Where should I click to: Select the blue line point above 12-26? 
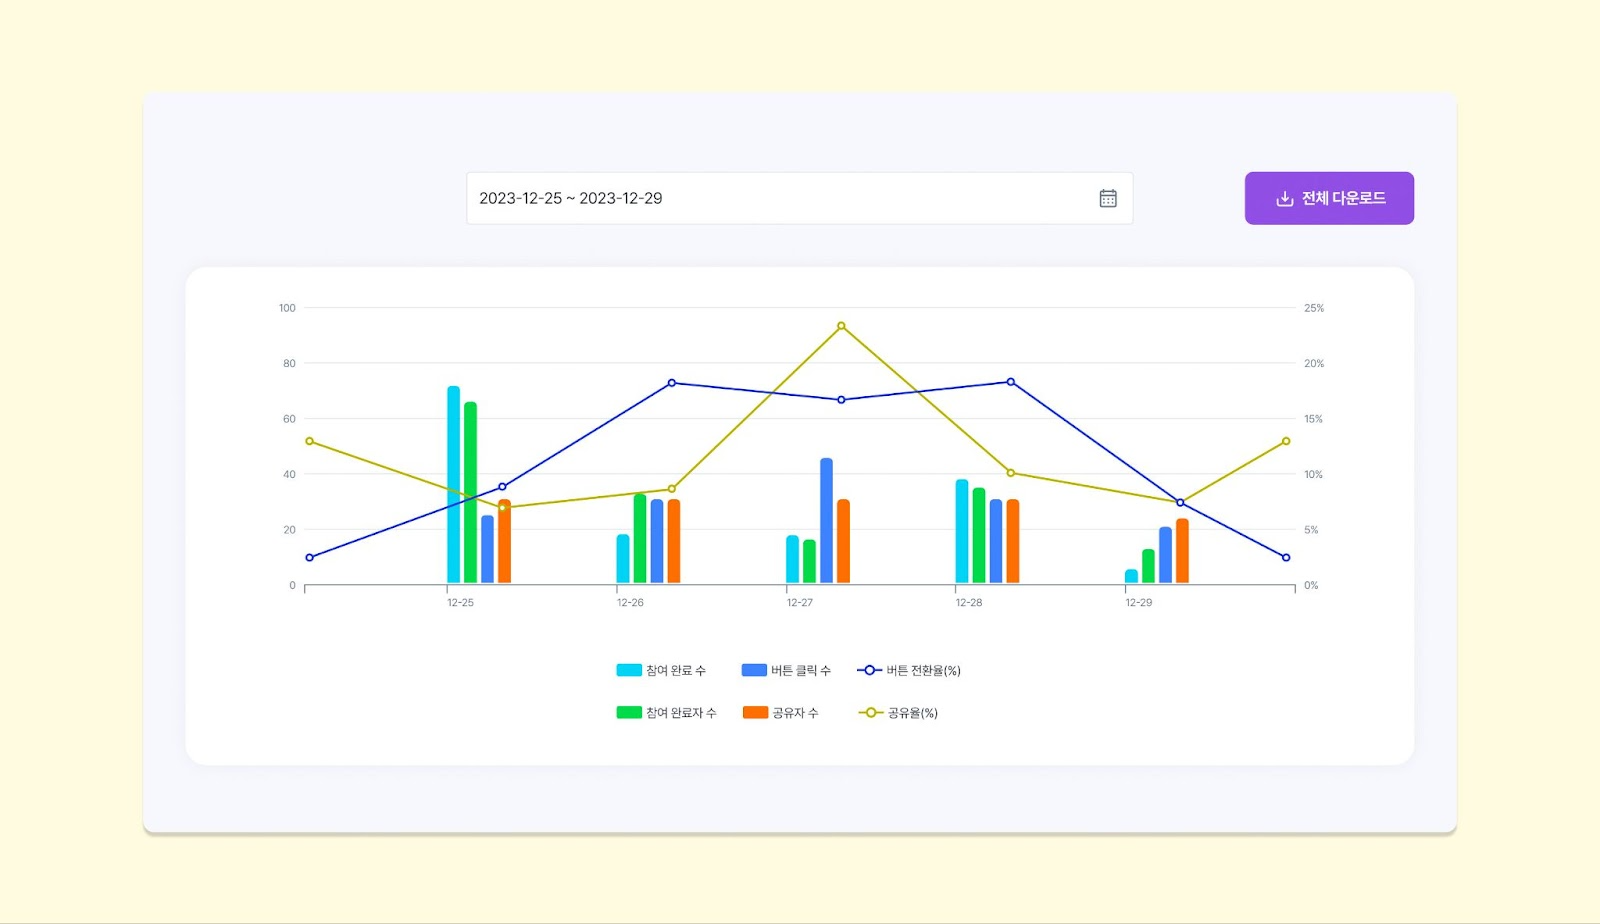coord(671,383)
